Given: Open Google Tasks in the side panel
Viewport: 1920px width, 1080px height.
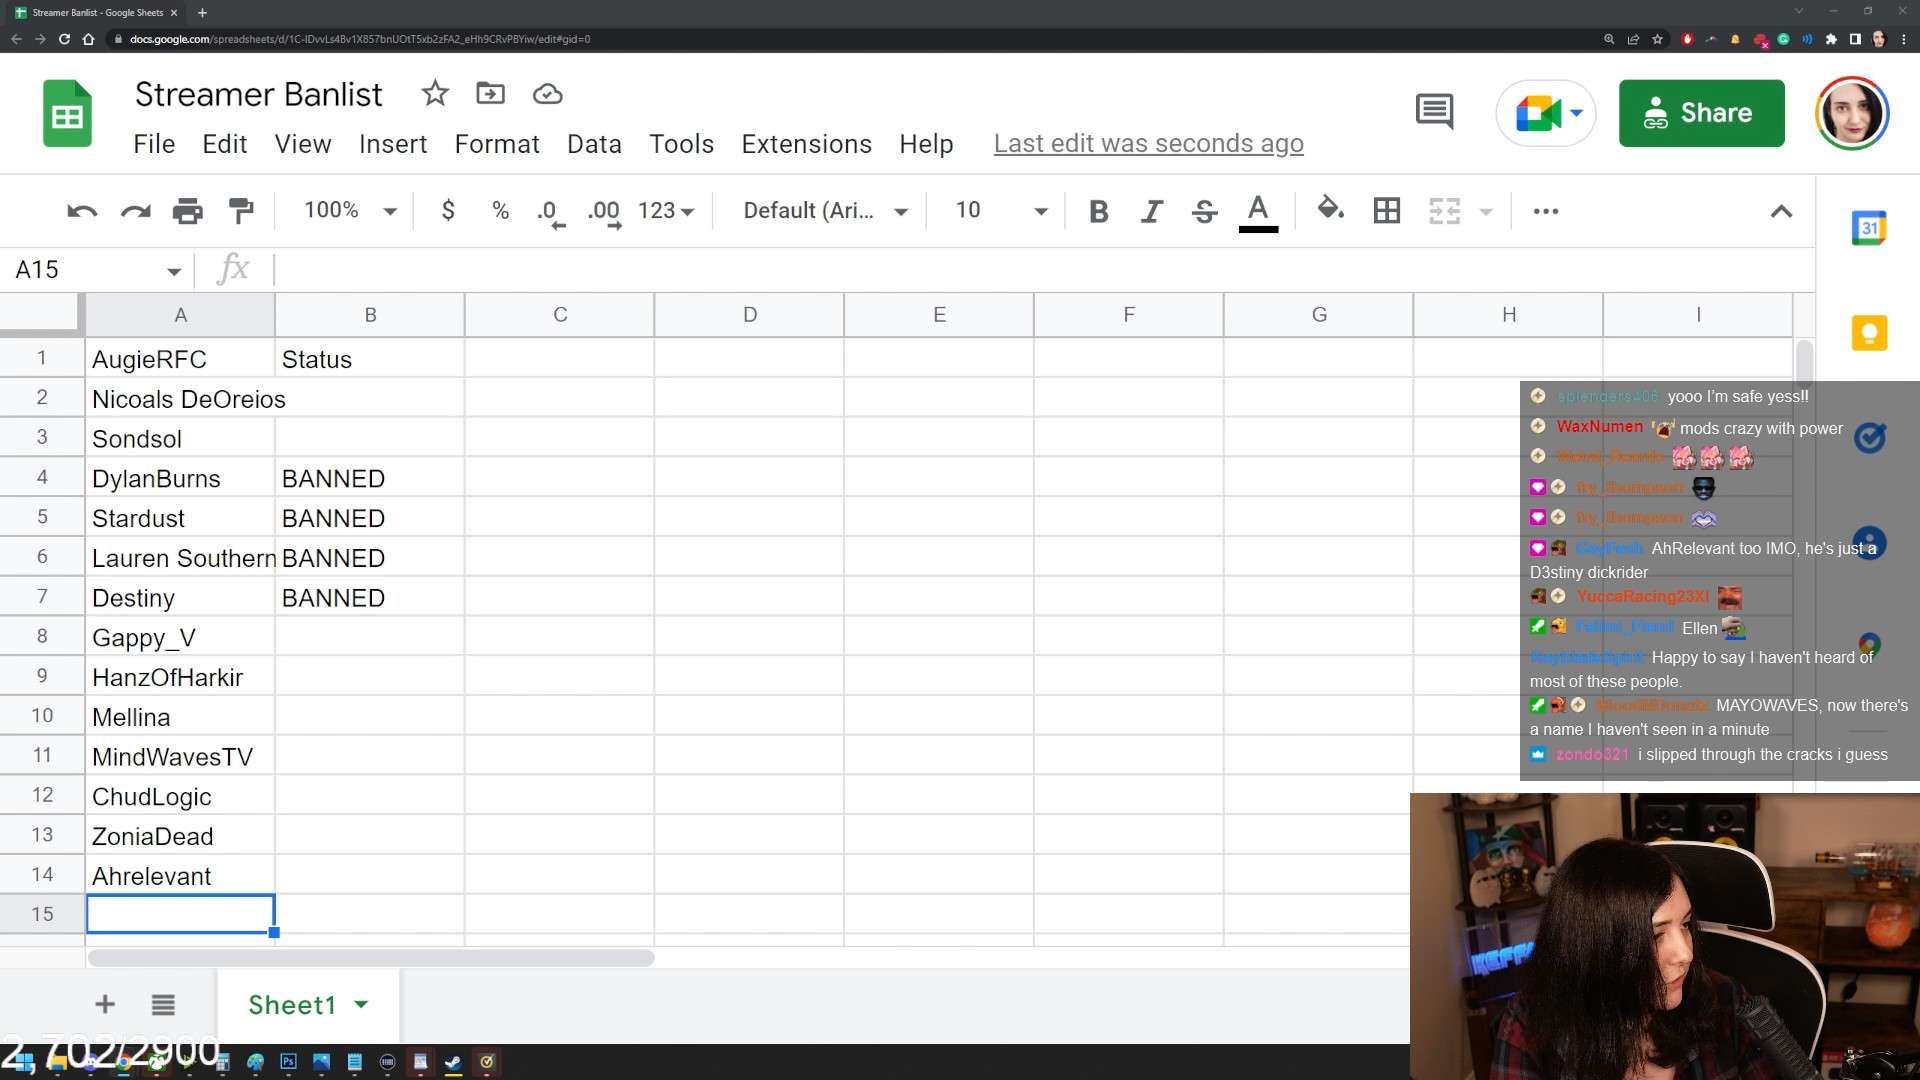Looking at the screenshot, I should pyautogui.click(x=1869, y=438).
